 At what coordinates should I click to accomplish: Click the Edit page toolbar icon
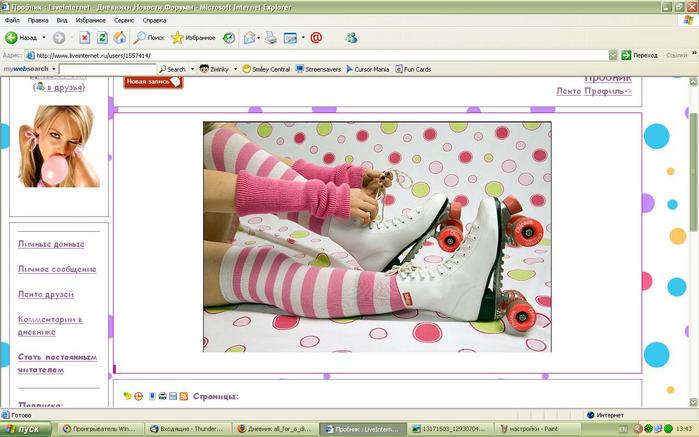coord(290,38)
